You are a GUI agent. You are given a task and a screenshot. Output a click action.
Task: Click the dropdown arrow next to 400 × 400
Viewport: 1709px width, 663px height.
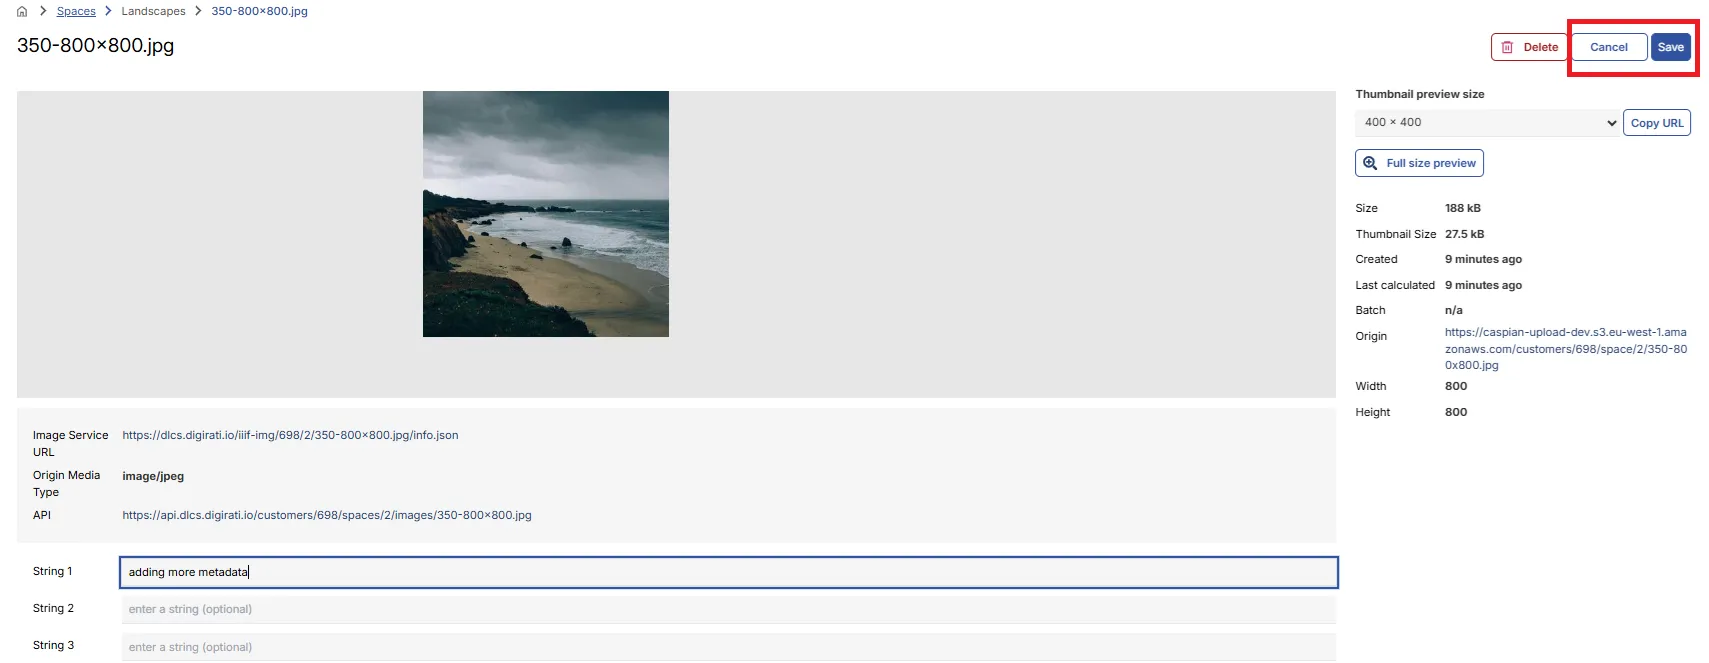1611,123
